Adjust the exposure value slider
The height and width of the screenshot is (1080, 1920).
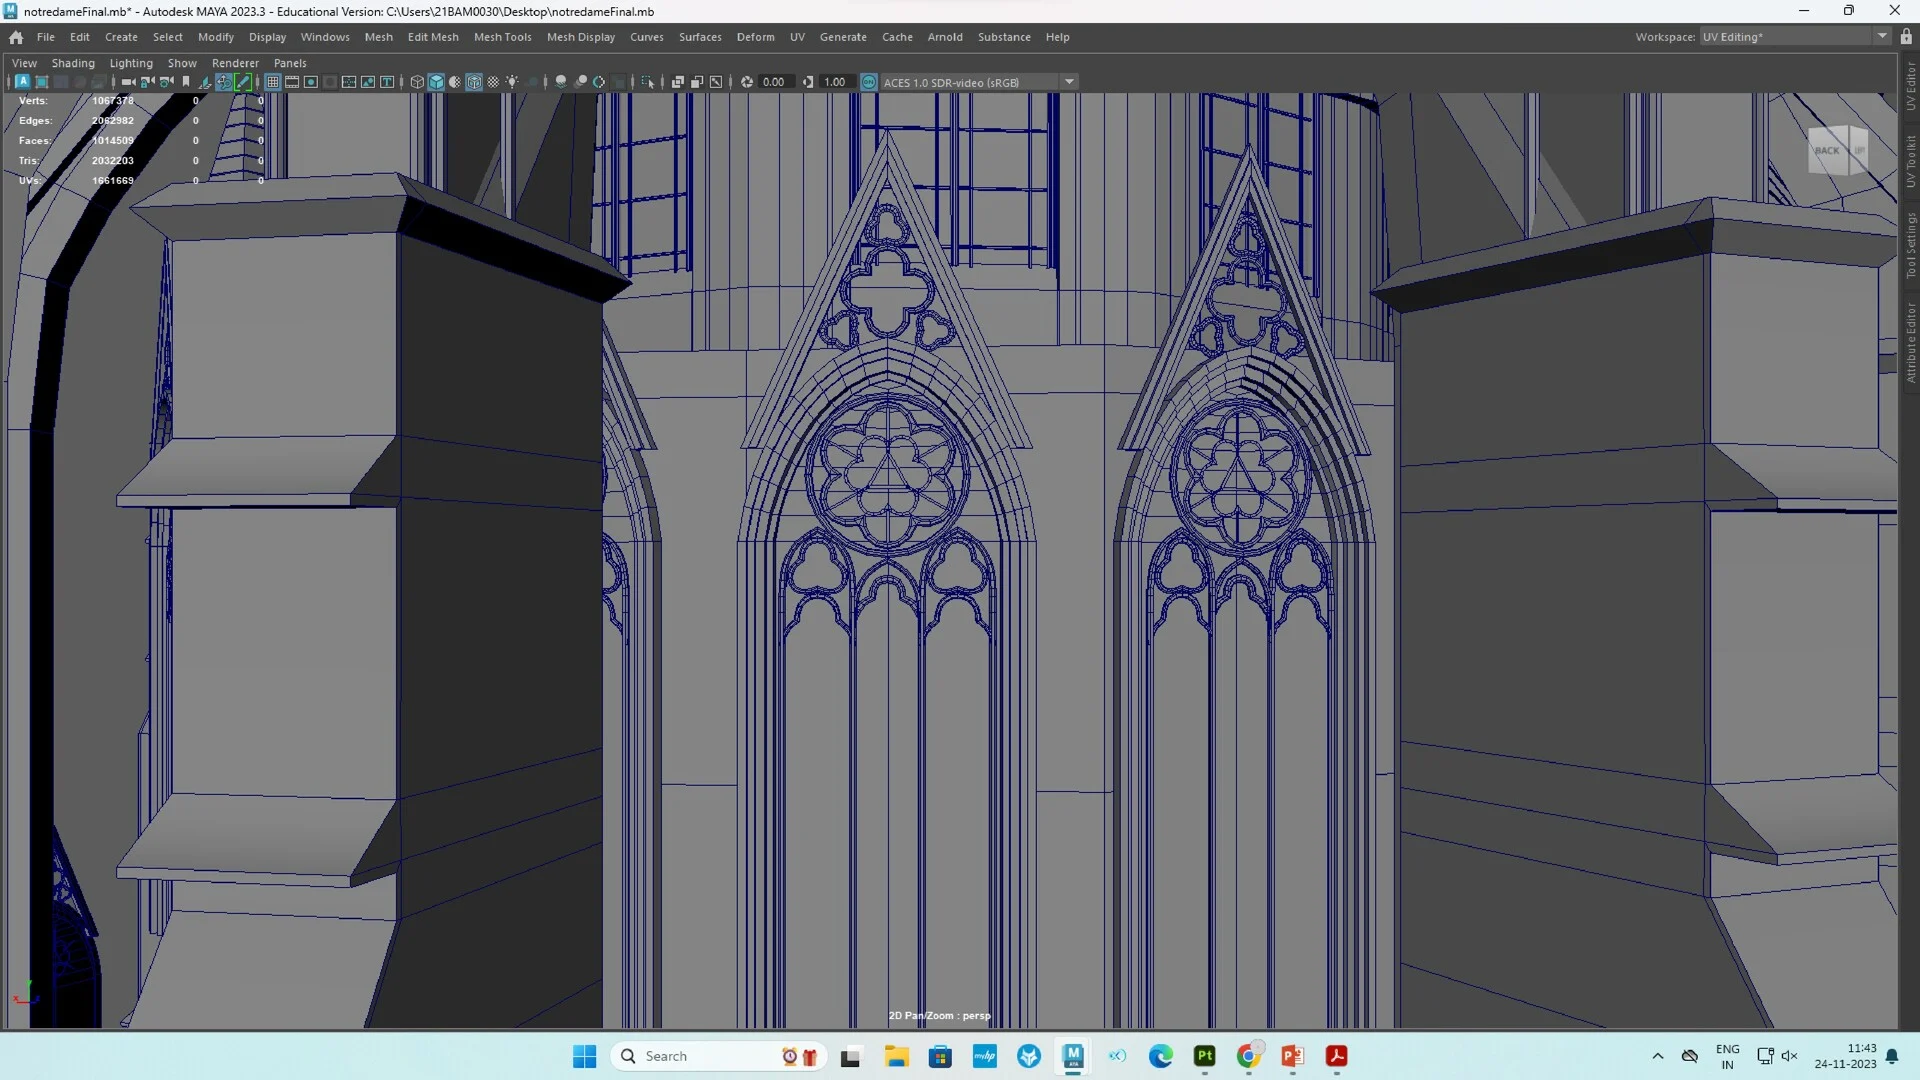point(772,82)
